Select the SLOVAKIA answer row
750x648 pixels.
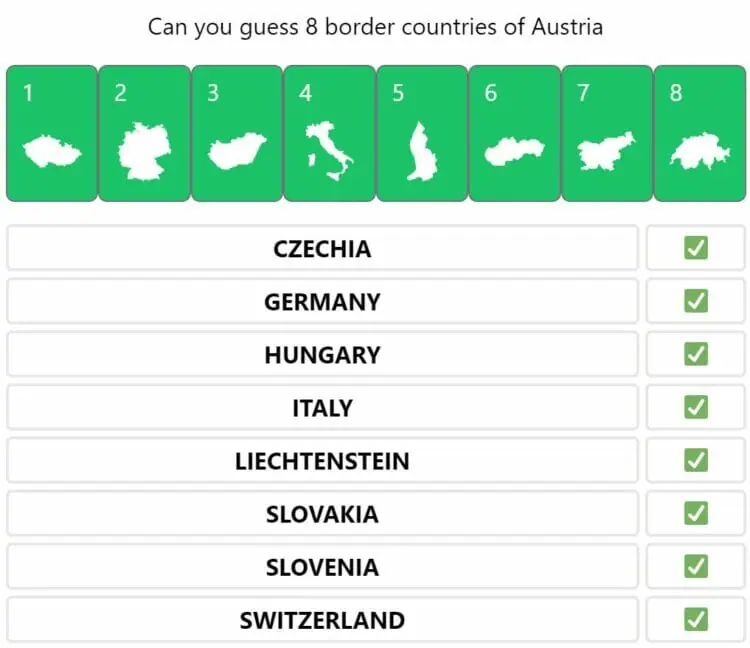coord(322,513)
